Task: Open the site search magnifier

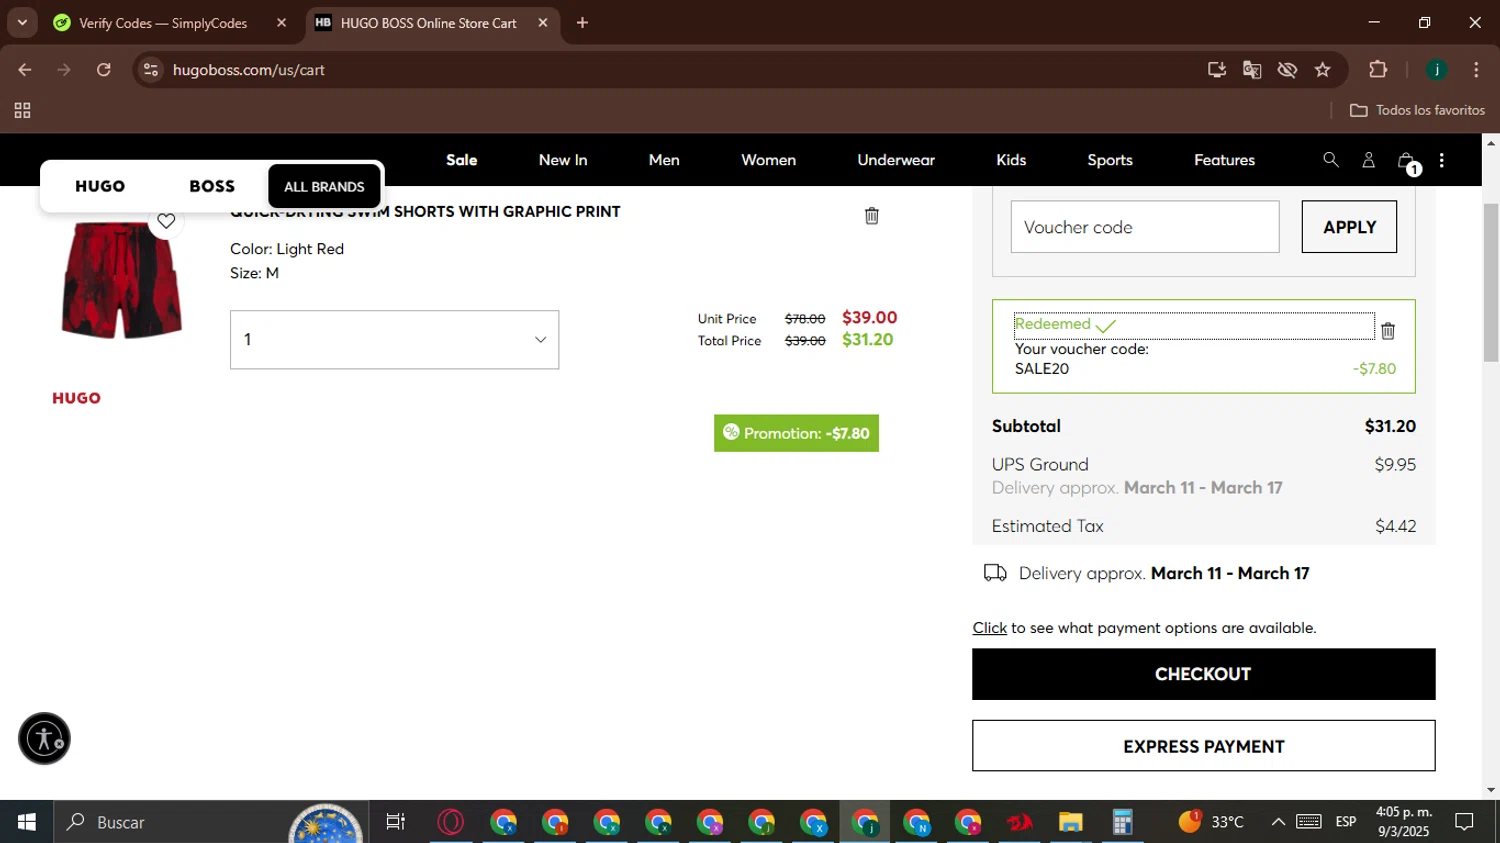Action: coord(1330,160)
